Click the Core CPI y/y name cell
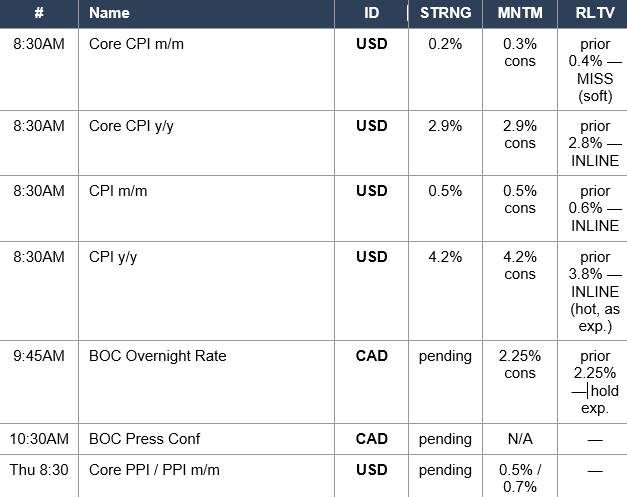 click(x=206, y=143)
